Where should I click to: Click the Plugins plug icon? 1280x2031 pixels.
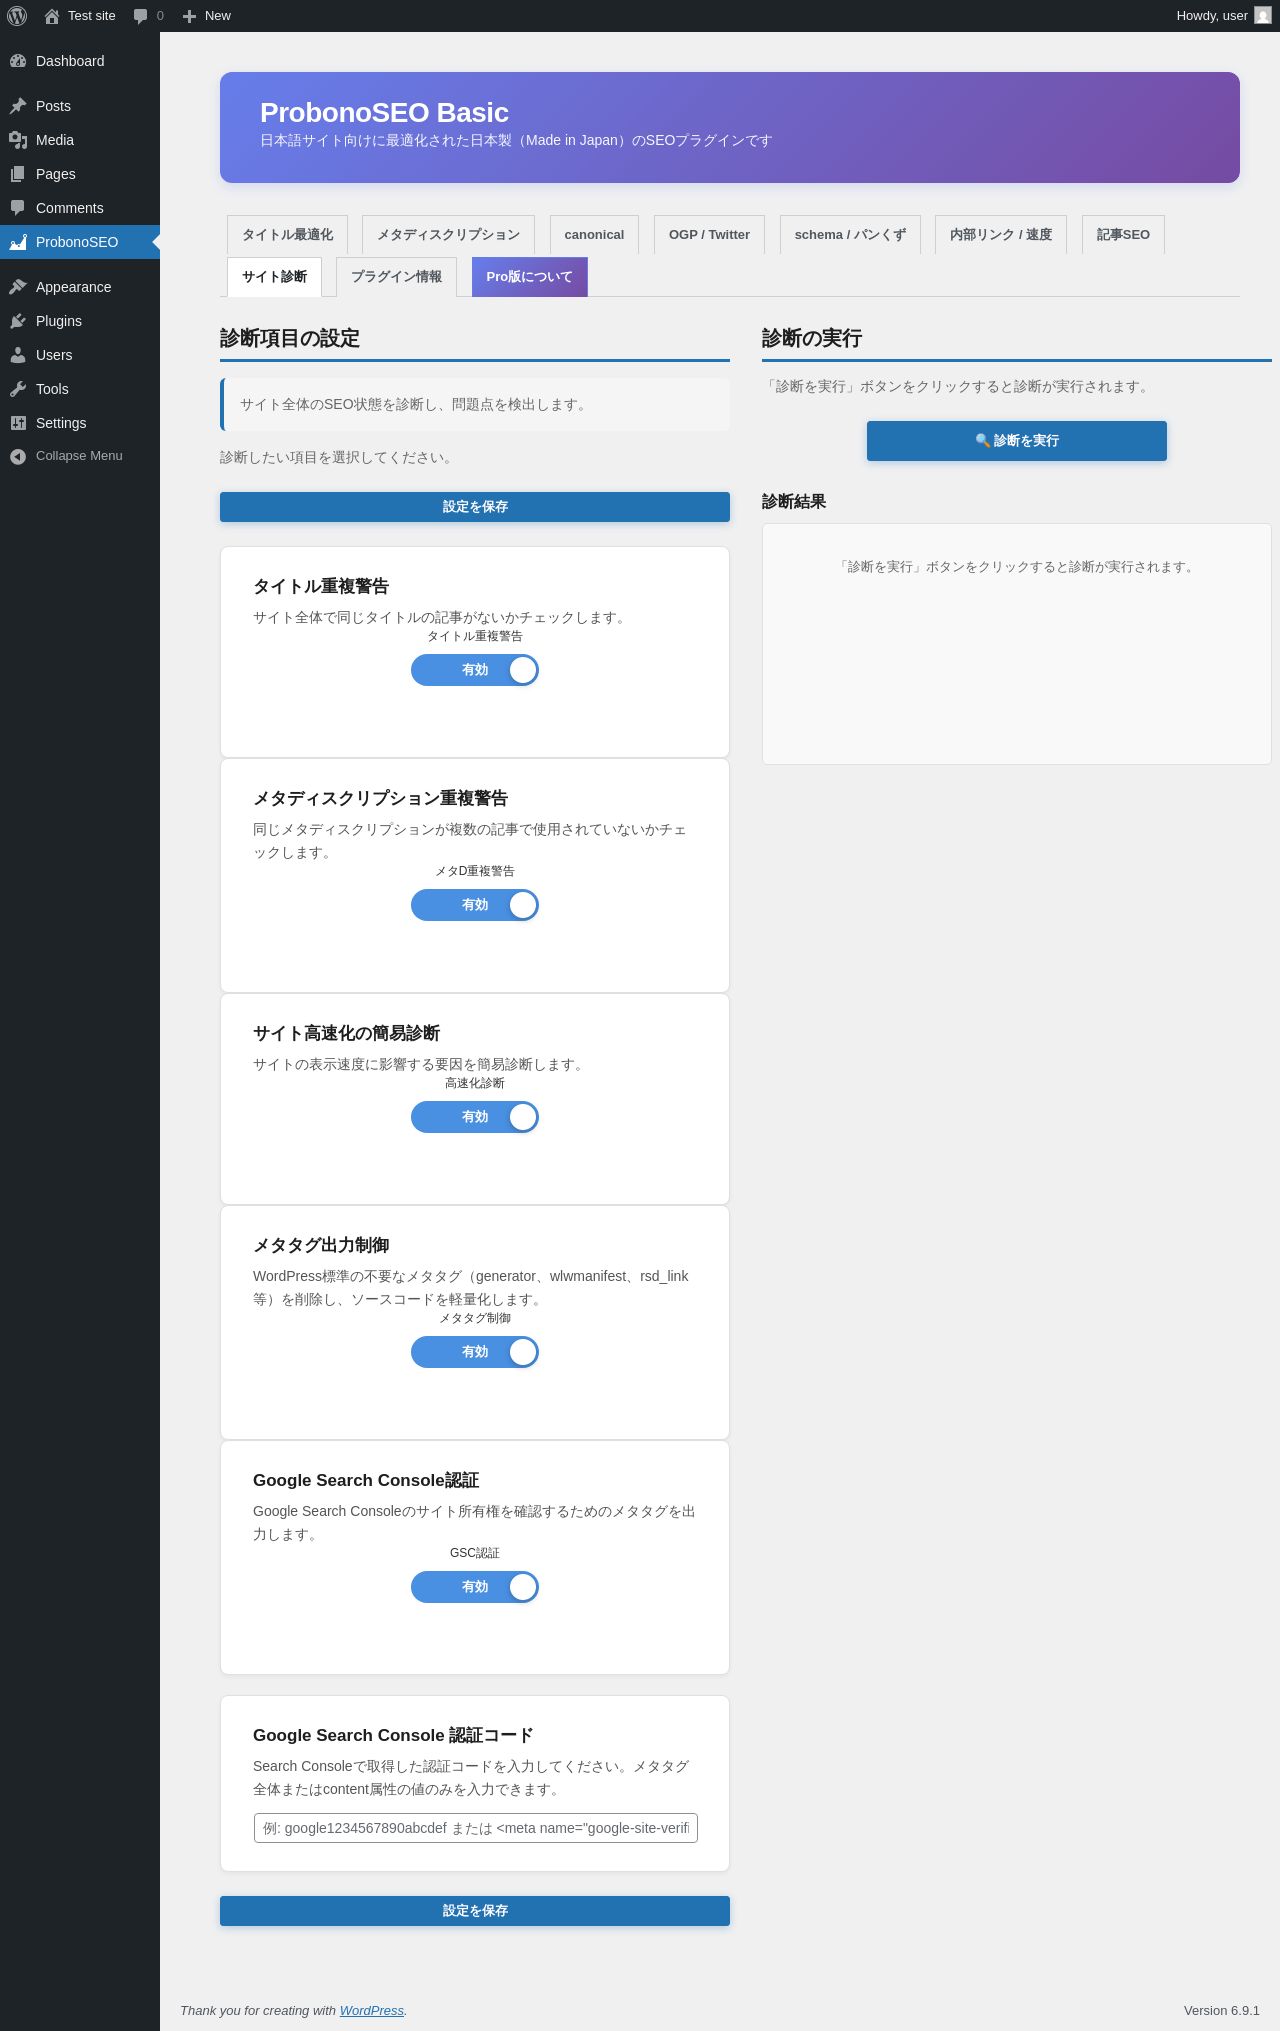pyautogui.click(x=18, y=321)
